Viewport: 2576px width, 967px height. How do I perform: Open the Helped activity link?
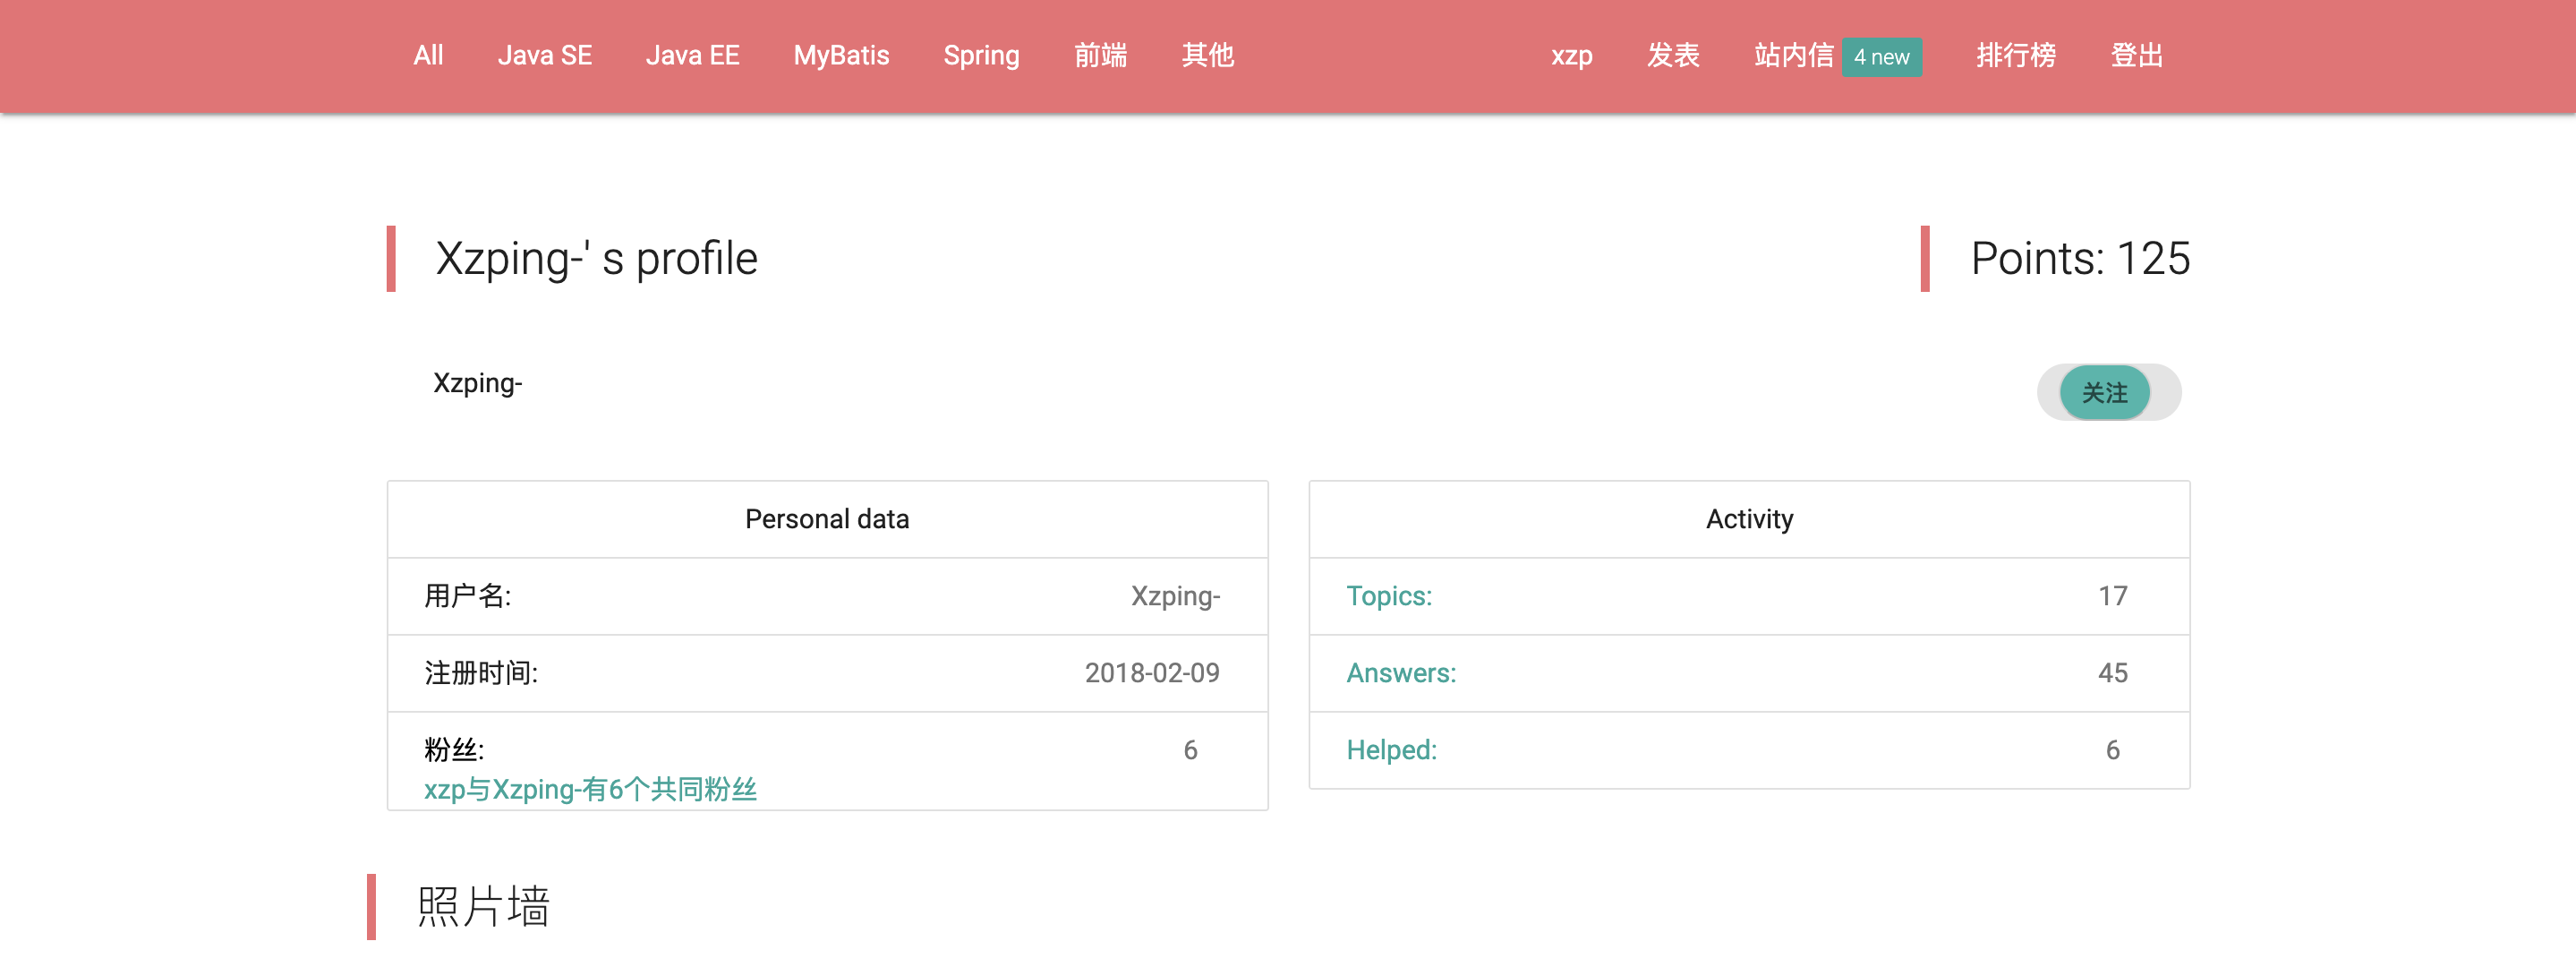coord(1391,750)
